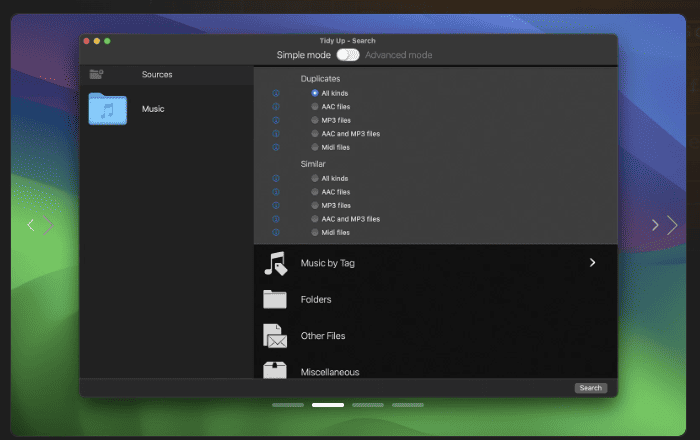Open info icon for Duplicates MP3 files
This screenshot has width=700, height=440.
tap(276, 120)
